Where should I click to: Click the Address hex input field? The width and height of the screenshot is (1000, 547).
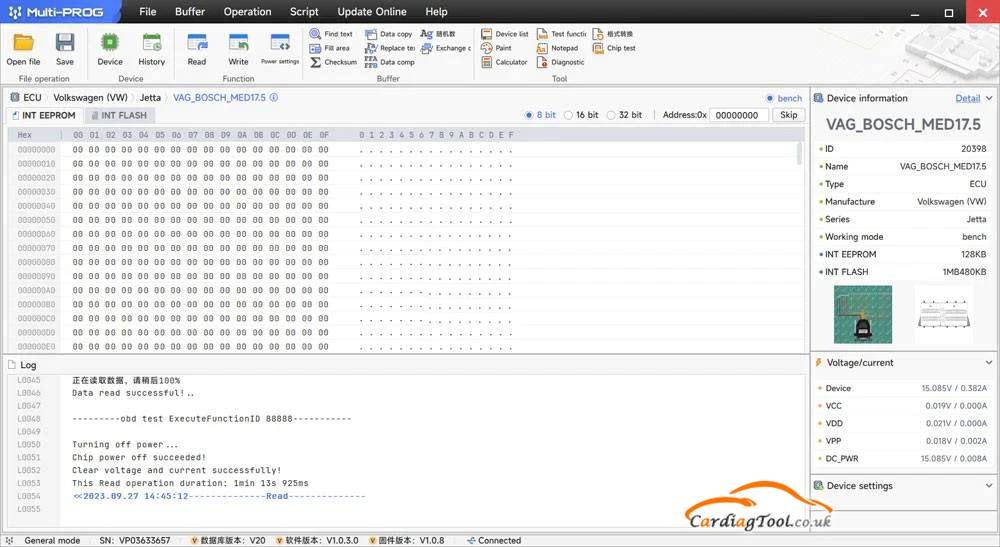pos(740,115)
